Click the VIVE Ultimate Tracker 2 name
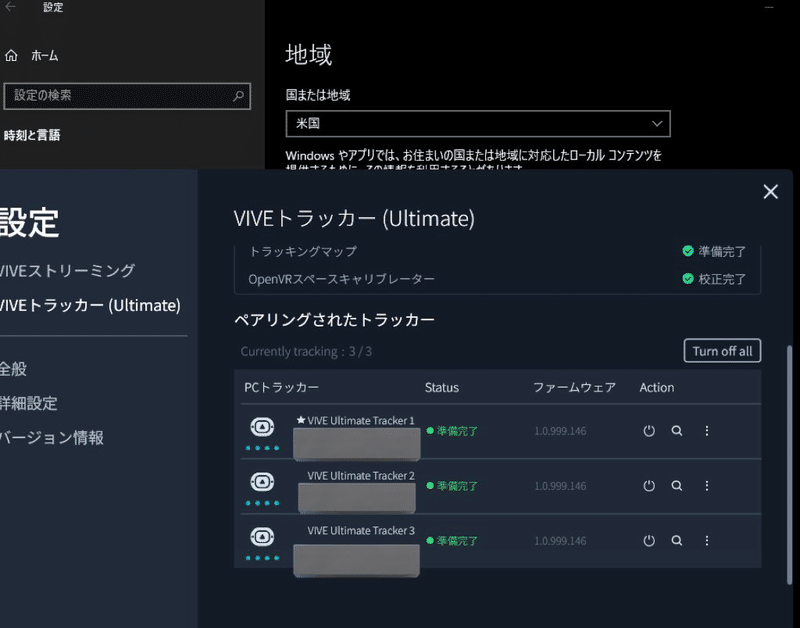800x628 pixels. [x=361, y=475]
